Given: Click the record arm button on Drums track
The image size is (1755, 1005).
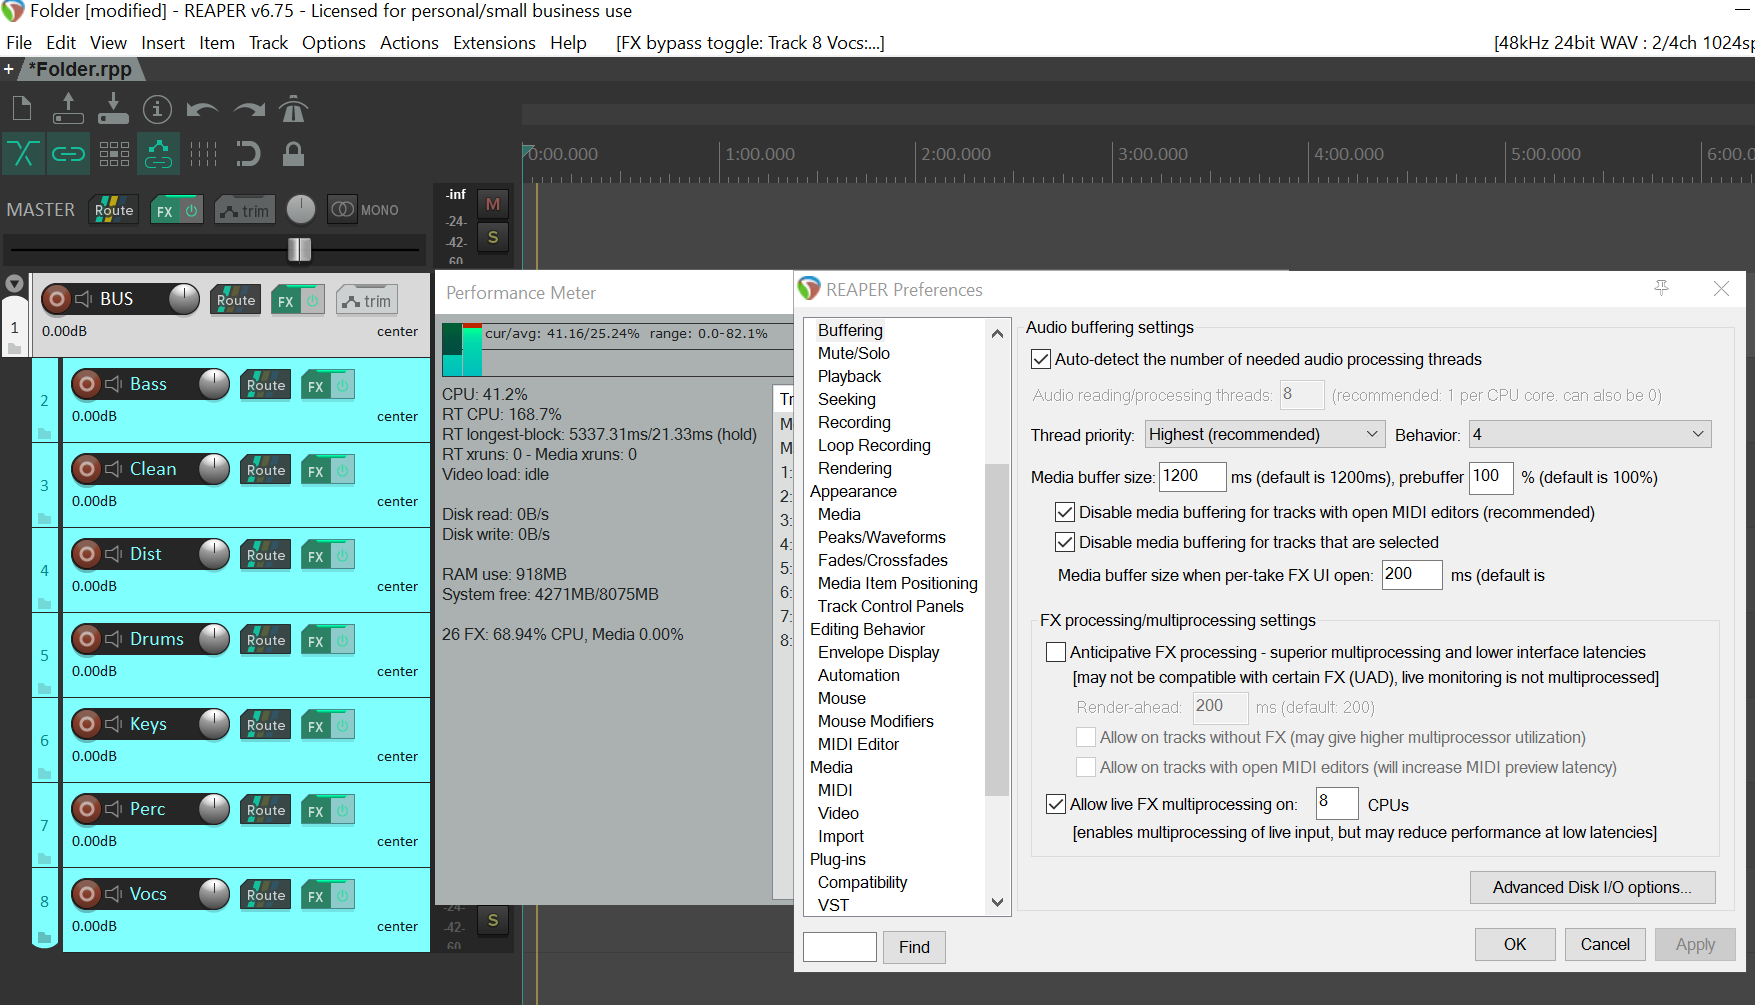Looking at the screenshot, I should [88, 639].
